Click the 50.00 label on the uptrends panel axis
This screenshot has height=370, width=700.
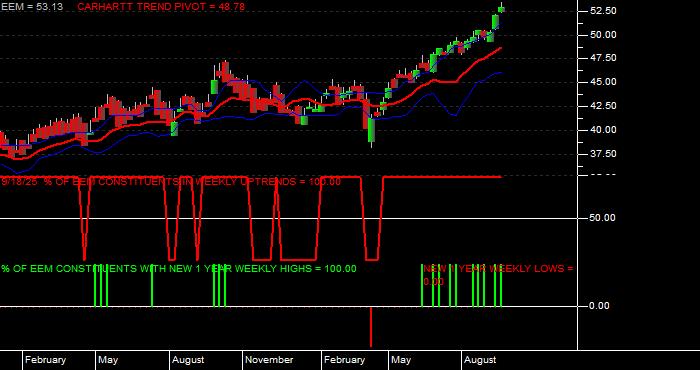603,218
